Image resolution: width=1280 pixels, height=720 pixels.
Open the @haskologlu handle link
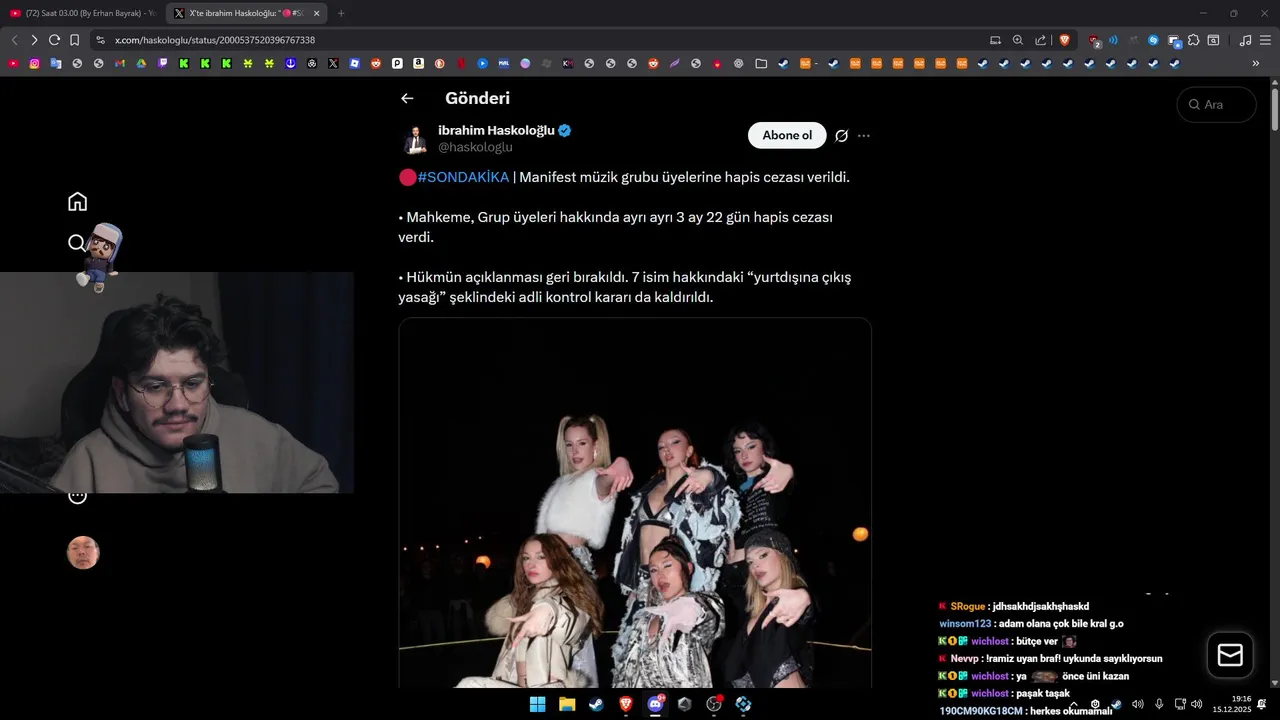pos(475,147)
